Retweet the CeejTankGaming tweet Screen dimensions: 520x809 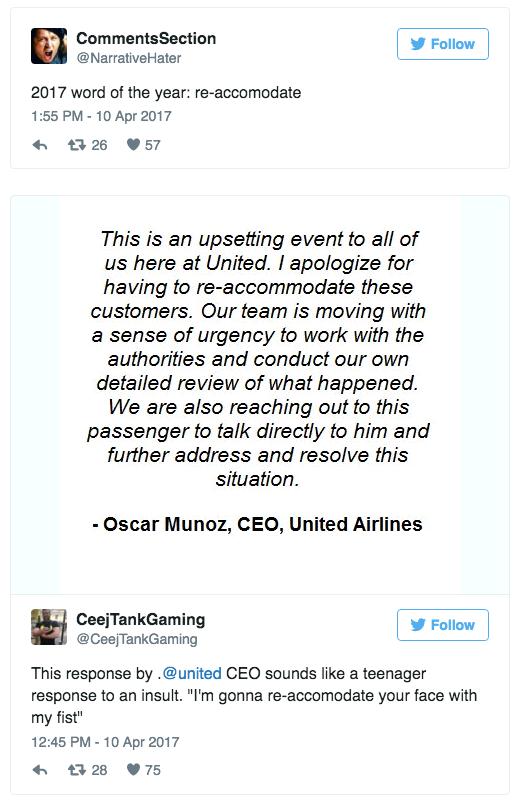[x=77, y=770]
